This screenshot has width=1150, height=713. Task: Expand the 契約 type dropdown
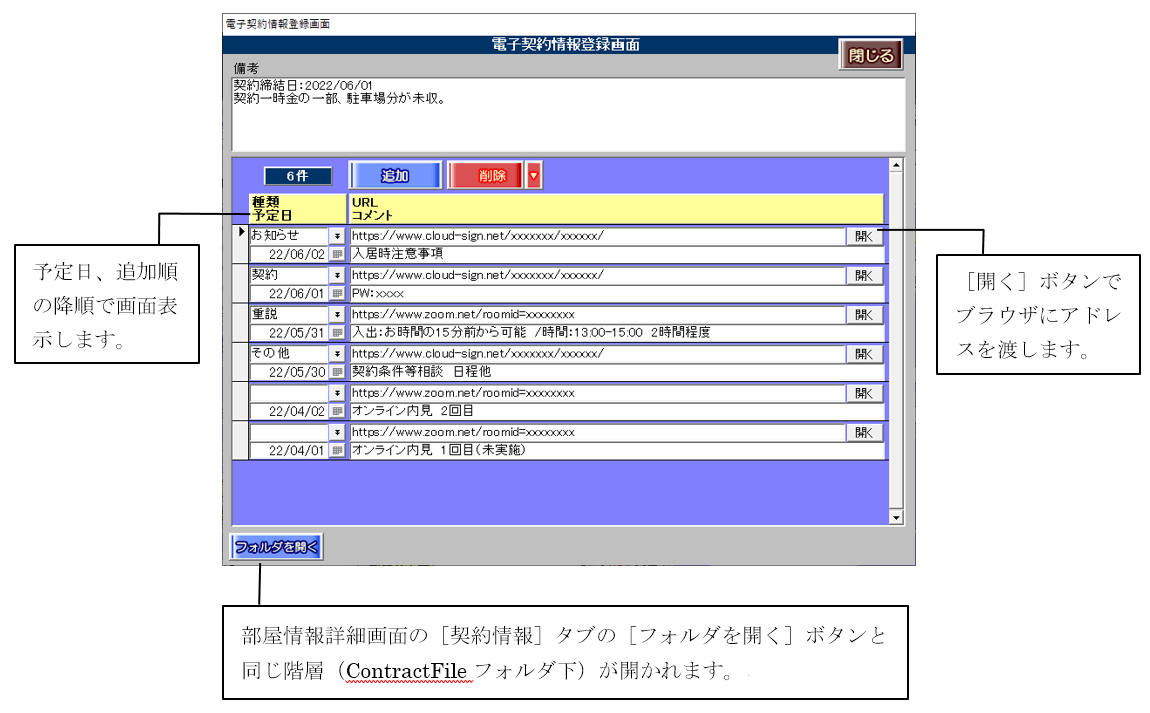pyautogui.click(x=337, y=275)
